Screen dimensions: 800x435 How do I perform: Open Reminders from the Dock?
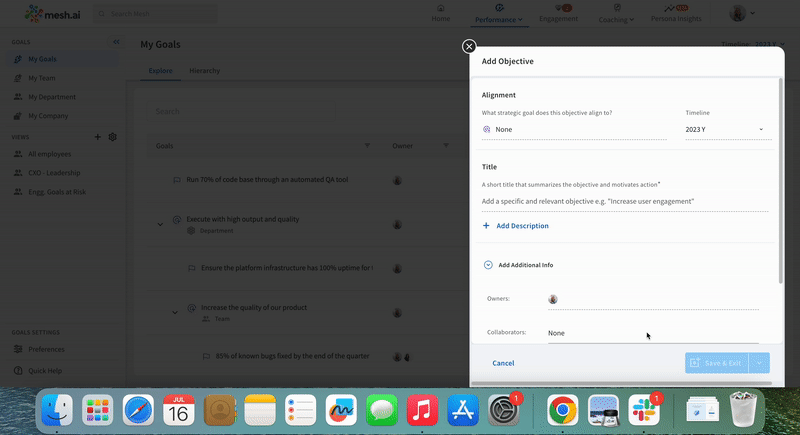pyautogui.click(x=301, y=410)
